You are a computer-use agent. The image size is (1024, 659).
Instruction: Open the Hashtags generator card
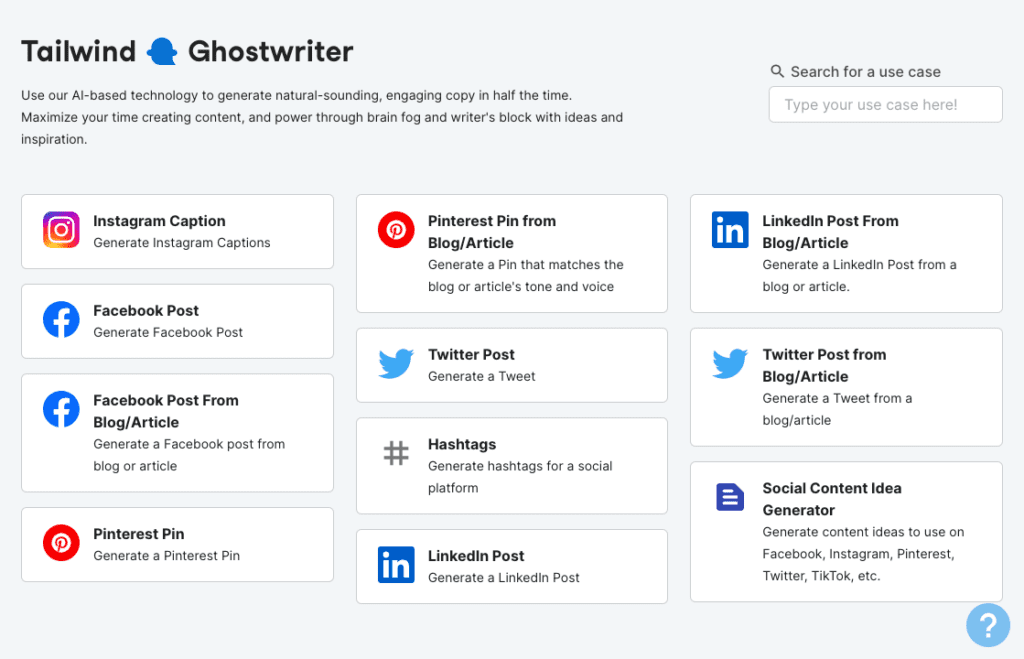512,465
